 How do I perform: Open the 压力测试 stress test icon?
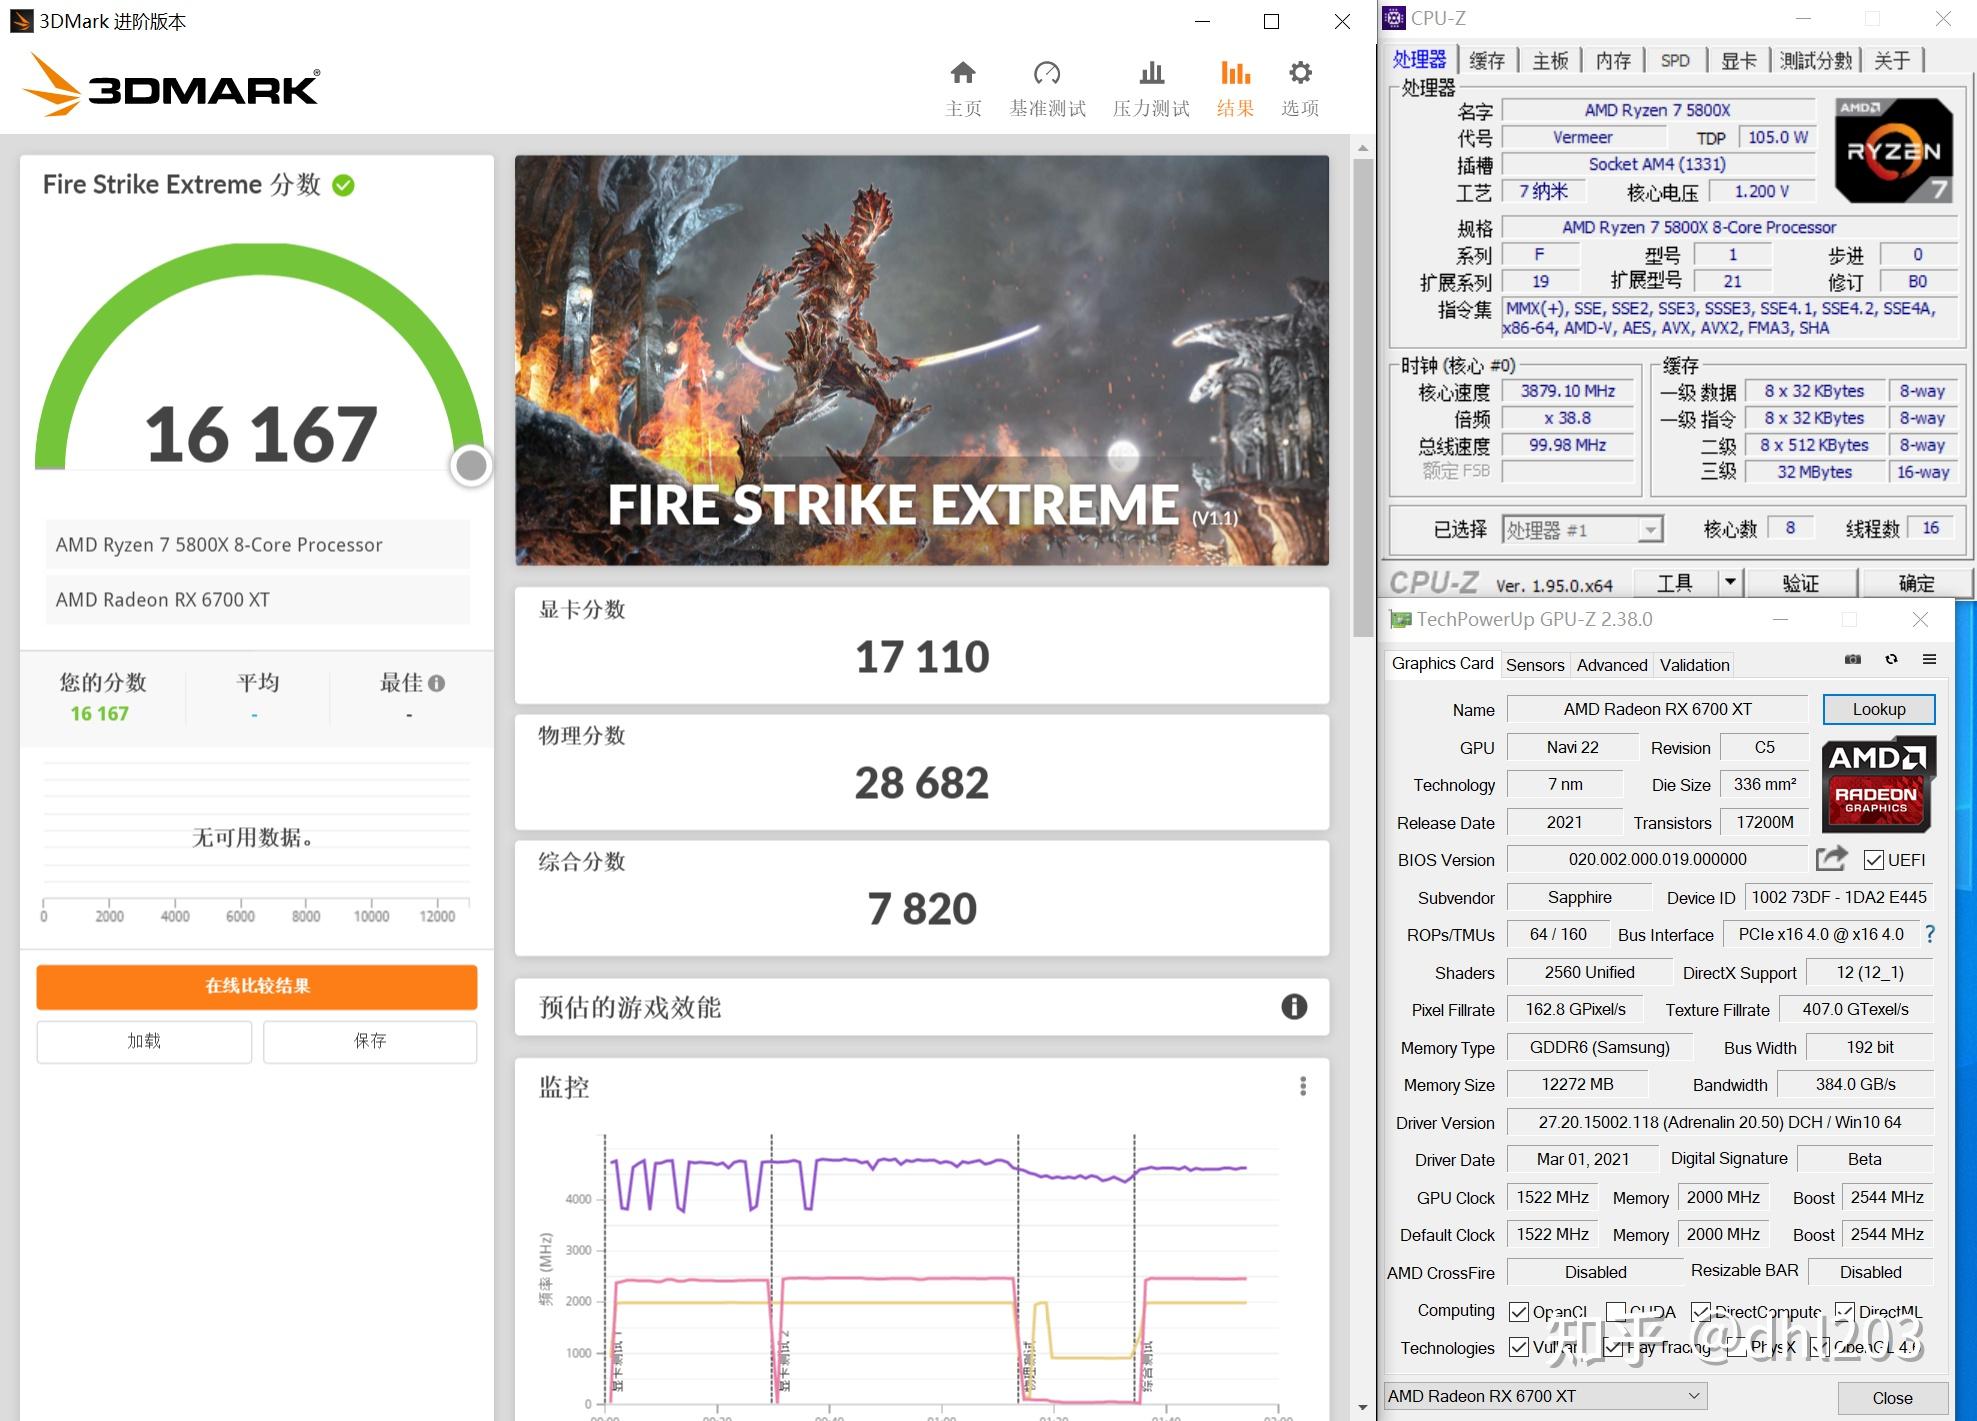(1150, 73)
